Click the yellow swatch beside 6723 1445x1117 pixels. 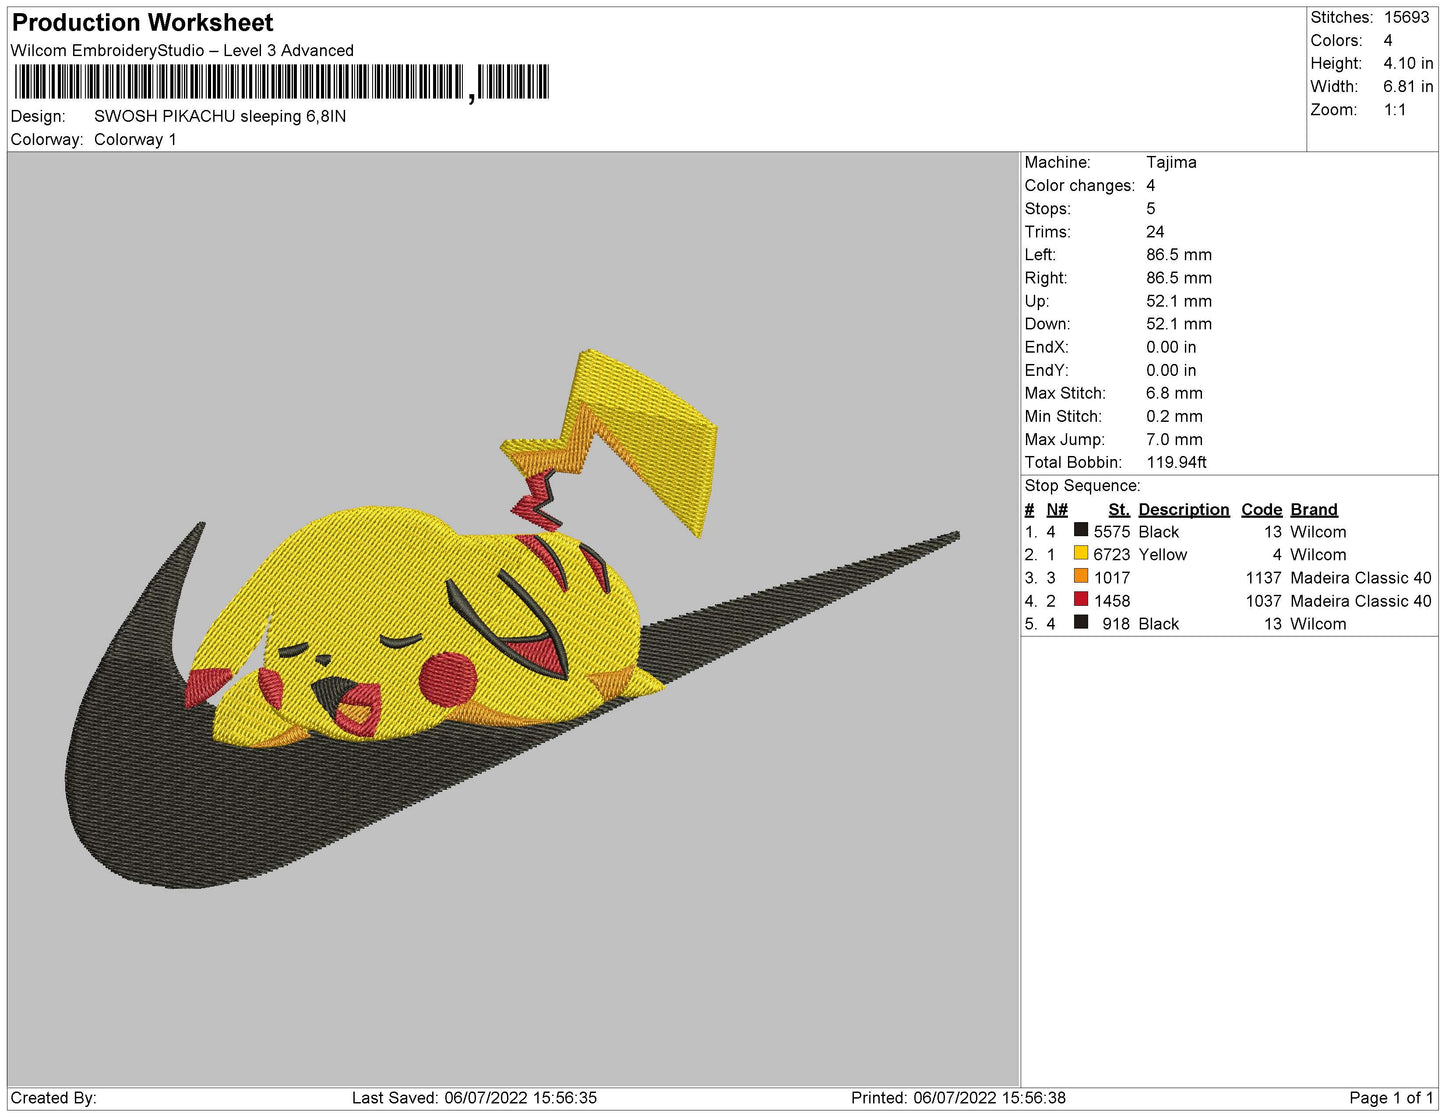pos(1080,553)
